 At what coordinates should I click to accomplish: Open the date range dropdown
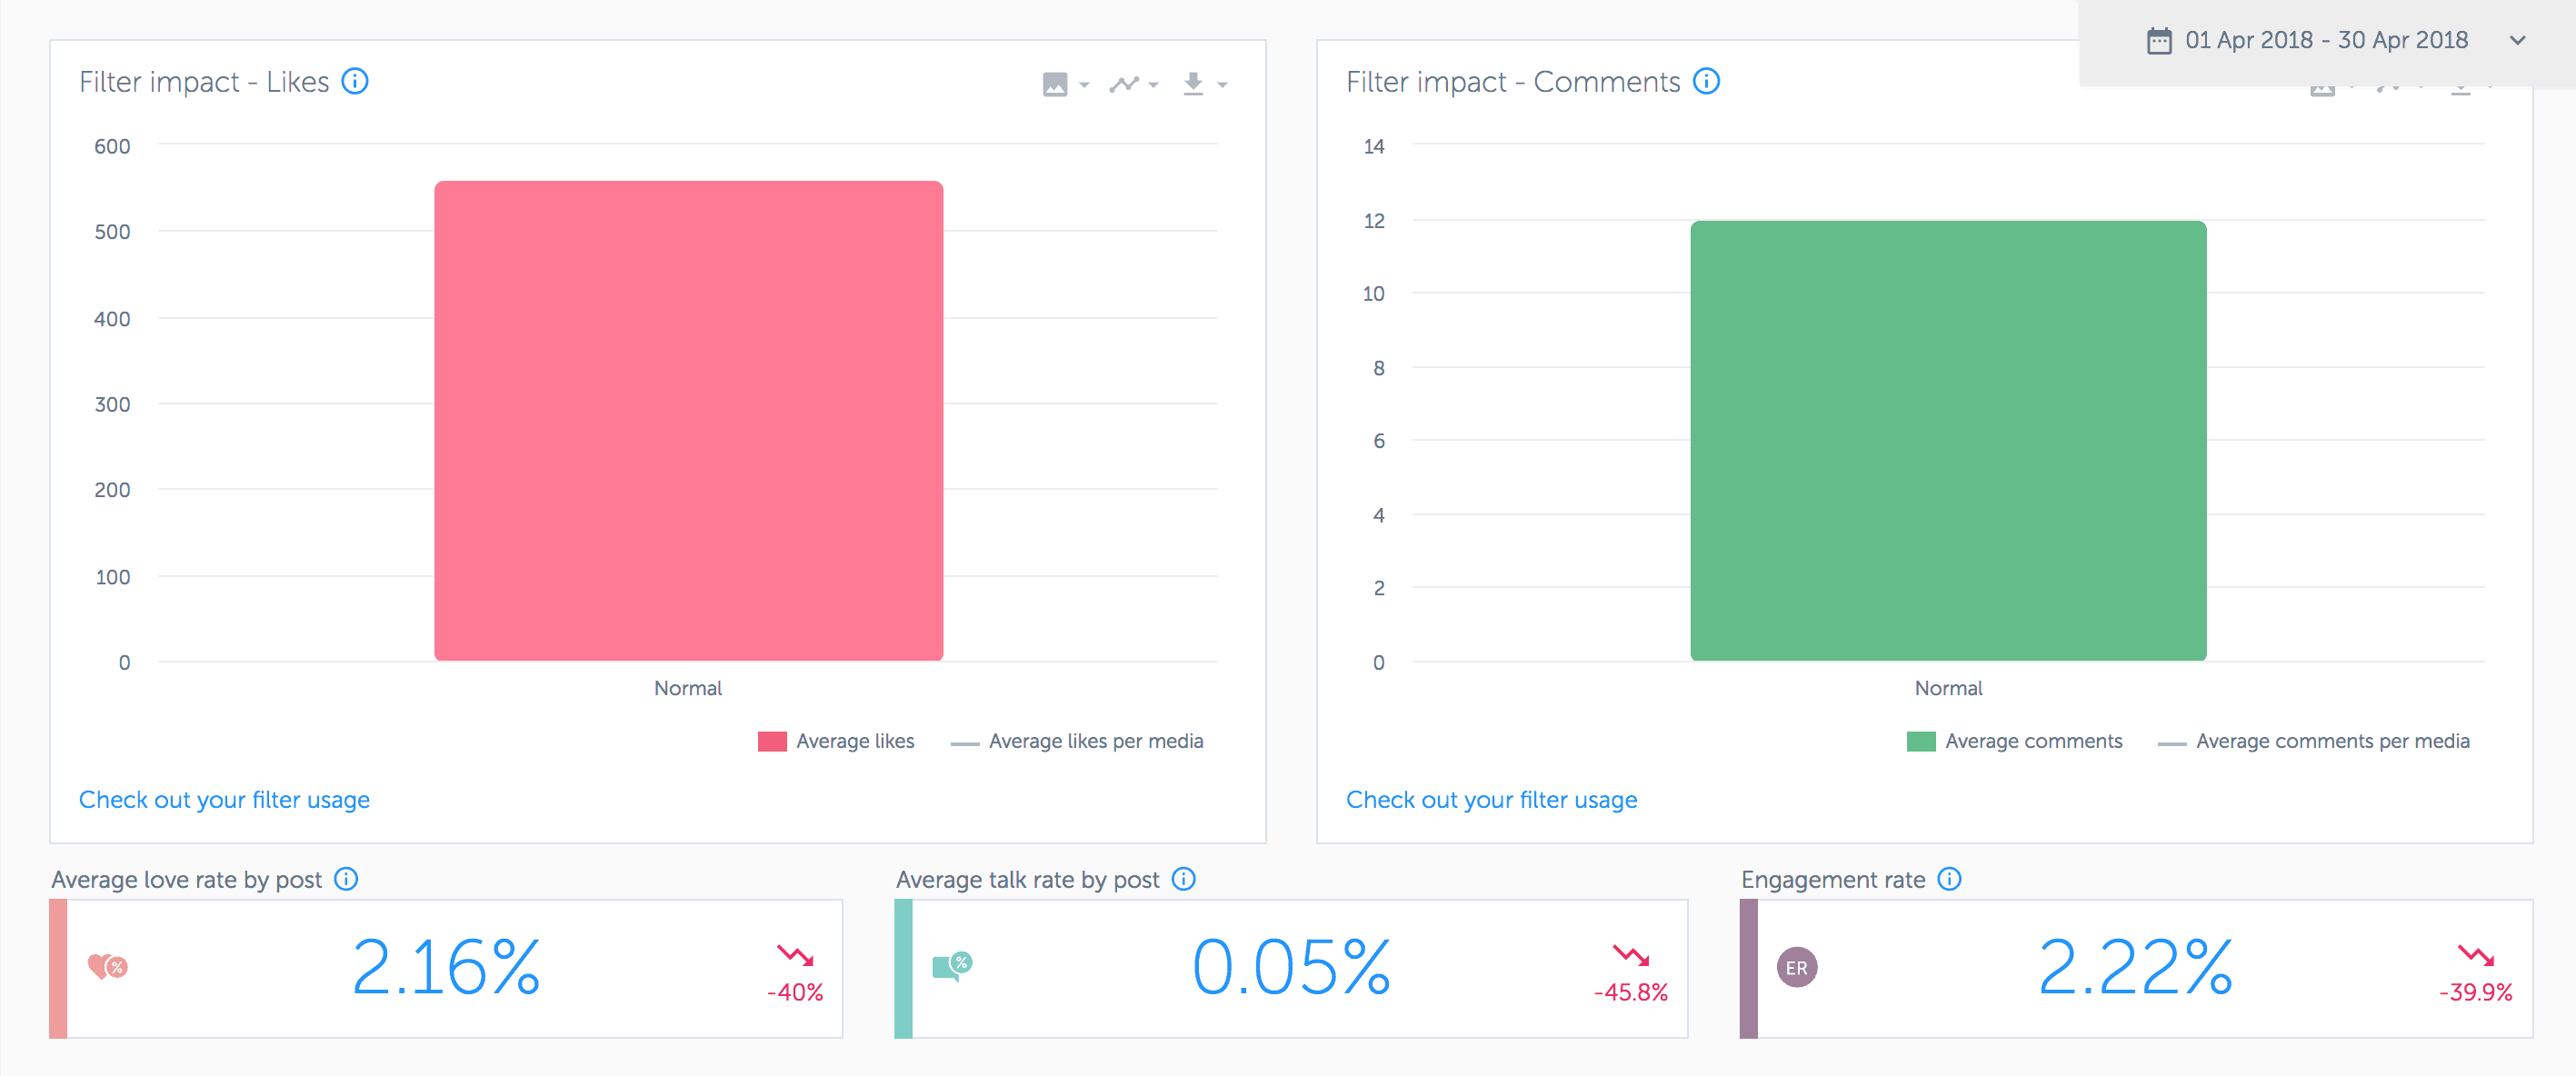2518,41
